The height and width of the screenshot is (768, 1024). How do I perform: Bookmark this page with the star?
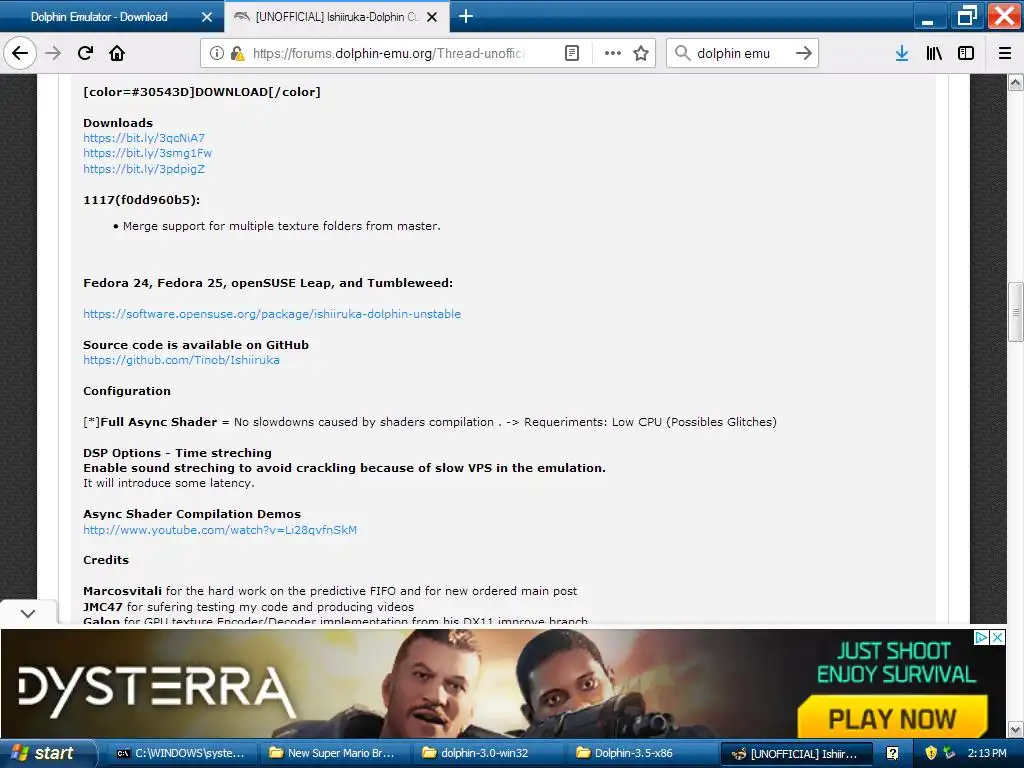click(x=641, y=54)
